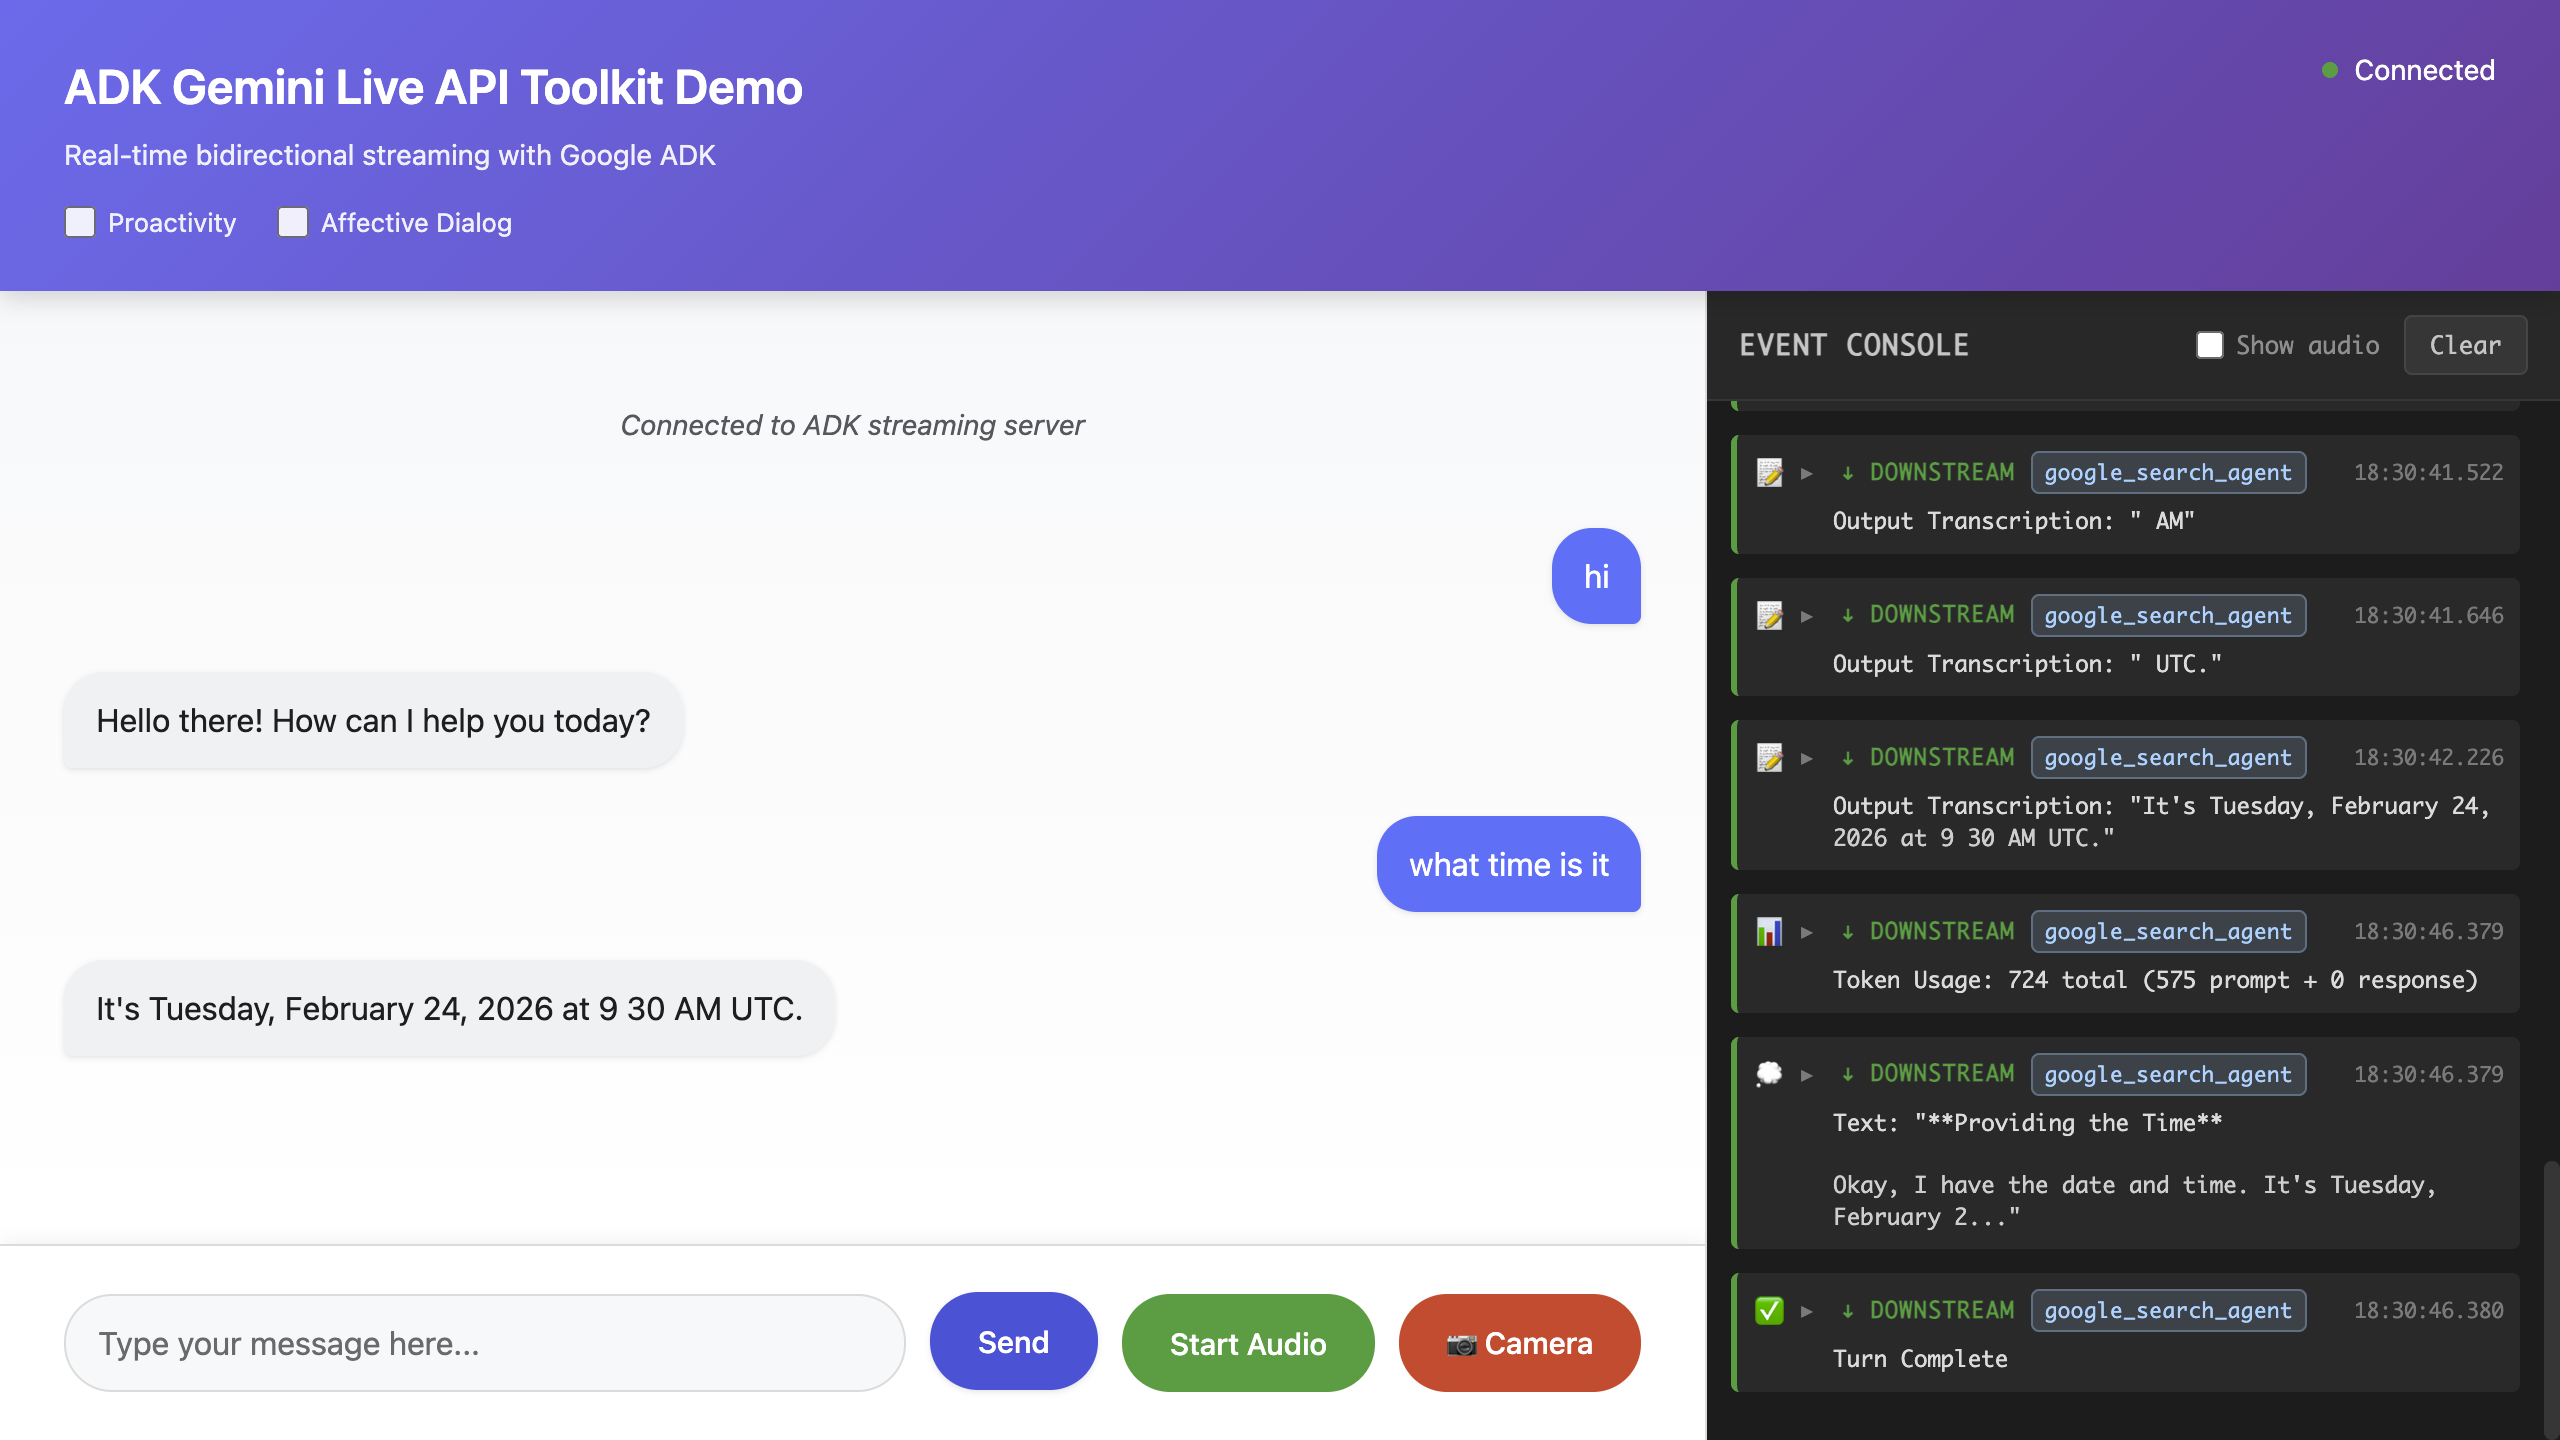This screenshot has height=1440, width=2560.
Task: Click the EVENT CONSOLE panel header
Action: [1855, 345]
